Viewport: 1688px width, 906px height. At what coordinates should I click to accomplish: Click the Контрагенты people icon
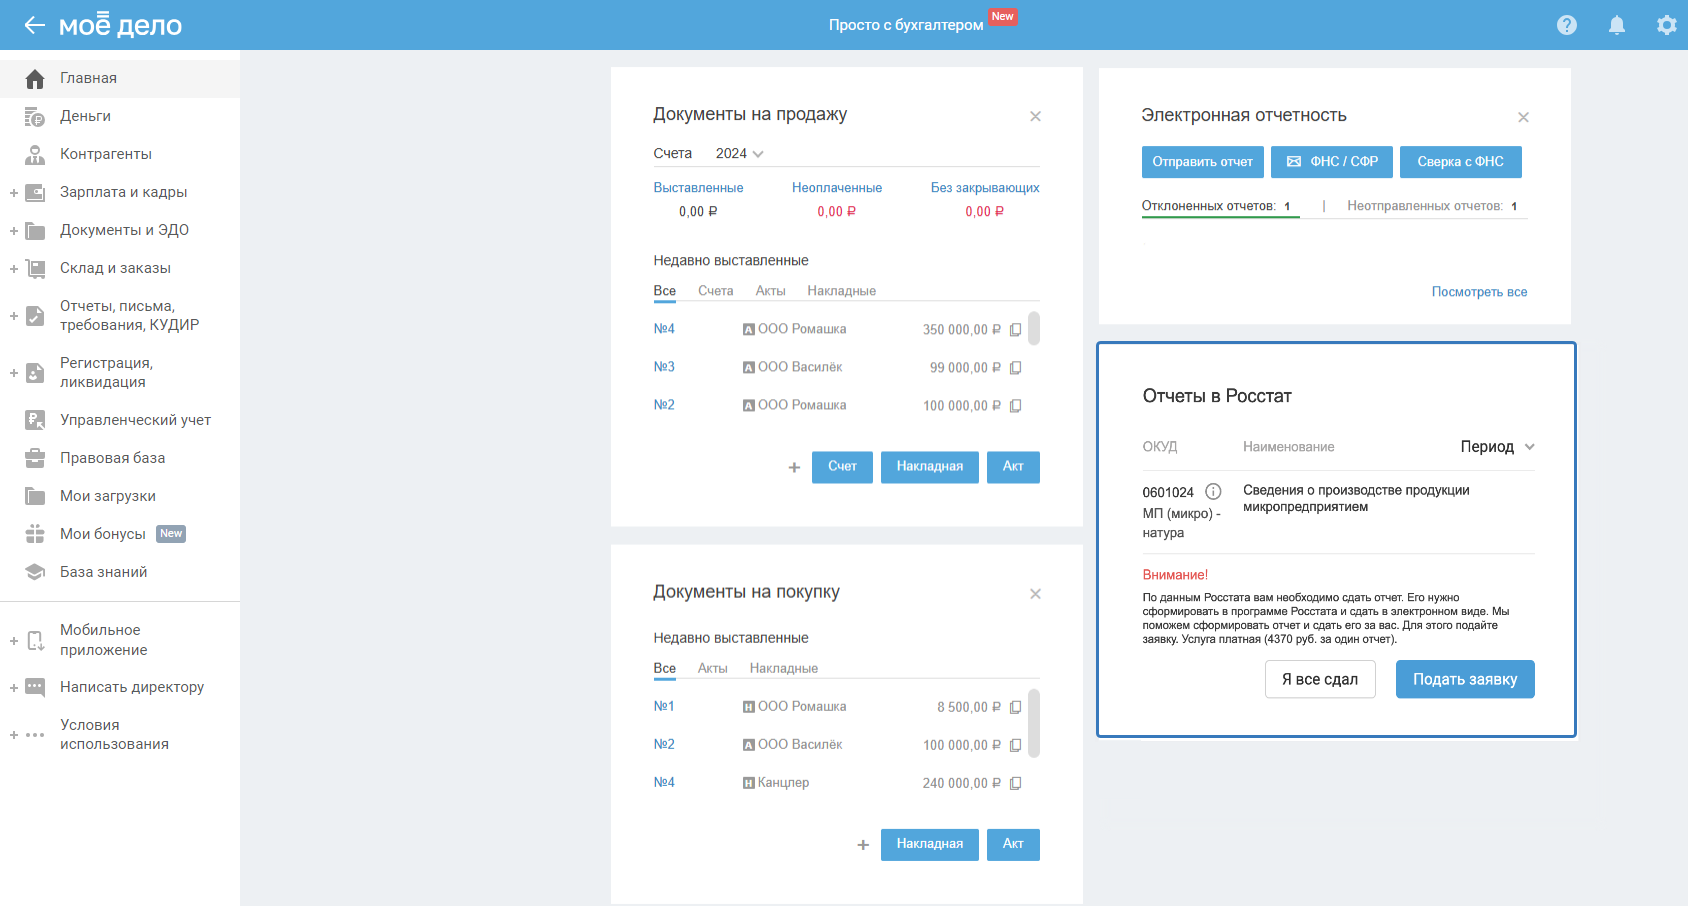35,155
